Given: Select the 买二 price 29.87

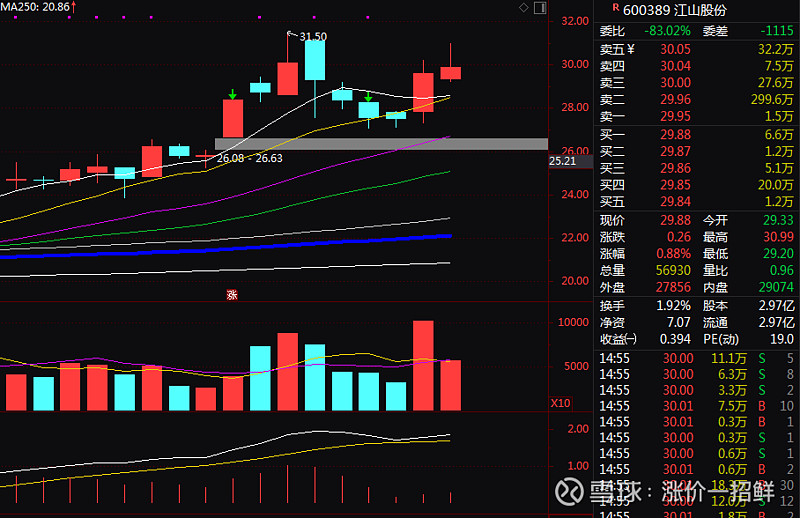Looking at the screenshot, I should (x=676, y=152).
